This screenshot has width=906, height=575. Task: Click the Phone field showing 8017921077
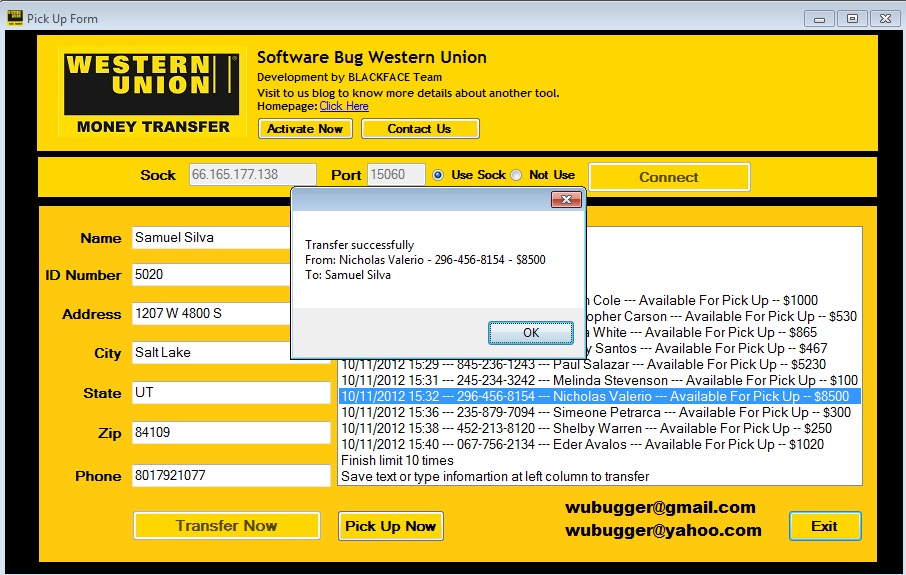(x=231, y=476)
